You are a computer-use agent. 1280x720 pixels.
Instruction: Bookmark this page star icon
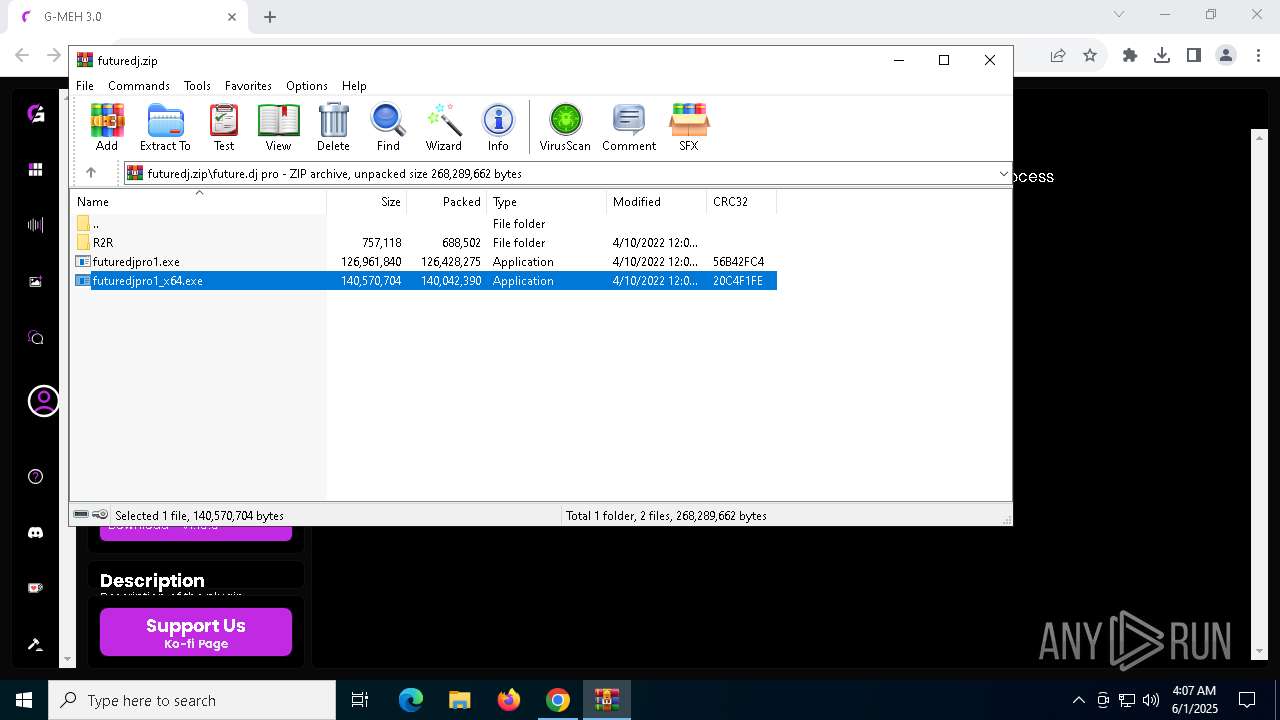click(x=1090, y=56)
